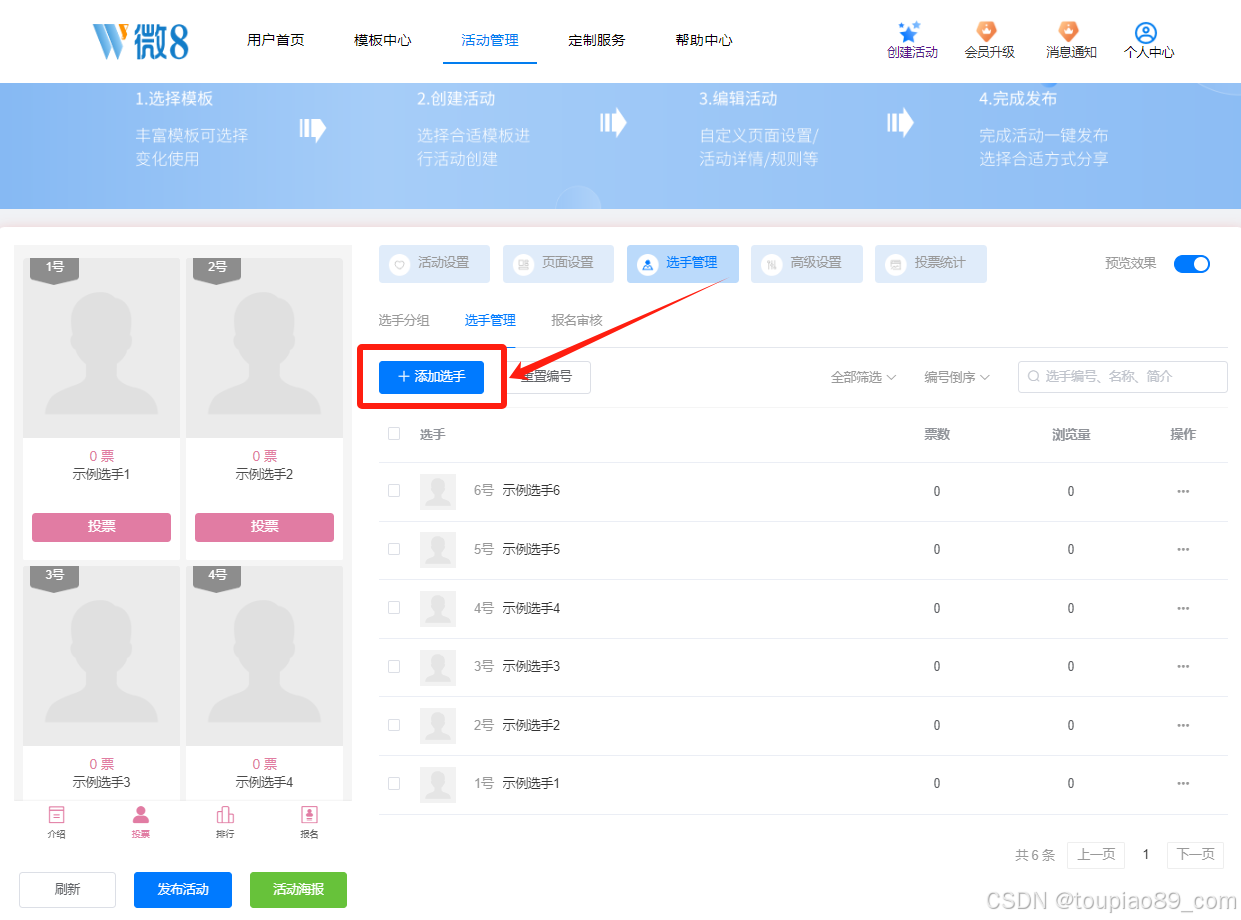Check the checkbox for 示例选手1
This screenshot has height=920, width=1241.
(394, 783)
